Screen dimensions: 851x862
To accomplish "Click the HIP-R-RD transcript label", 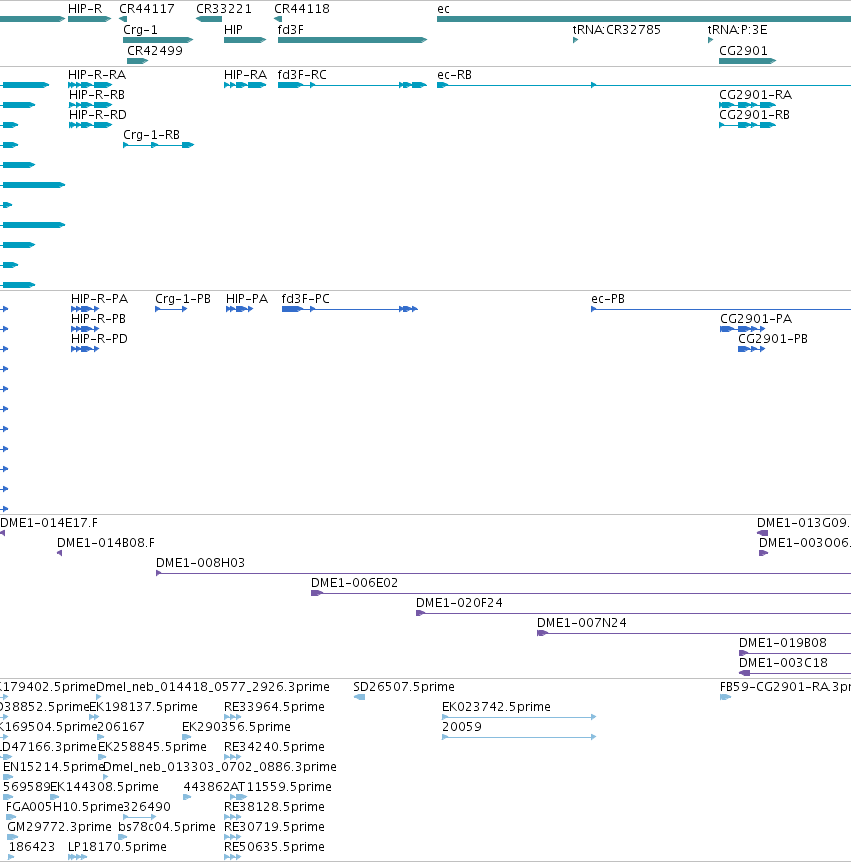I will (x=98, y=114).
